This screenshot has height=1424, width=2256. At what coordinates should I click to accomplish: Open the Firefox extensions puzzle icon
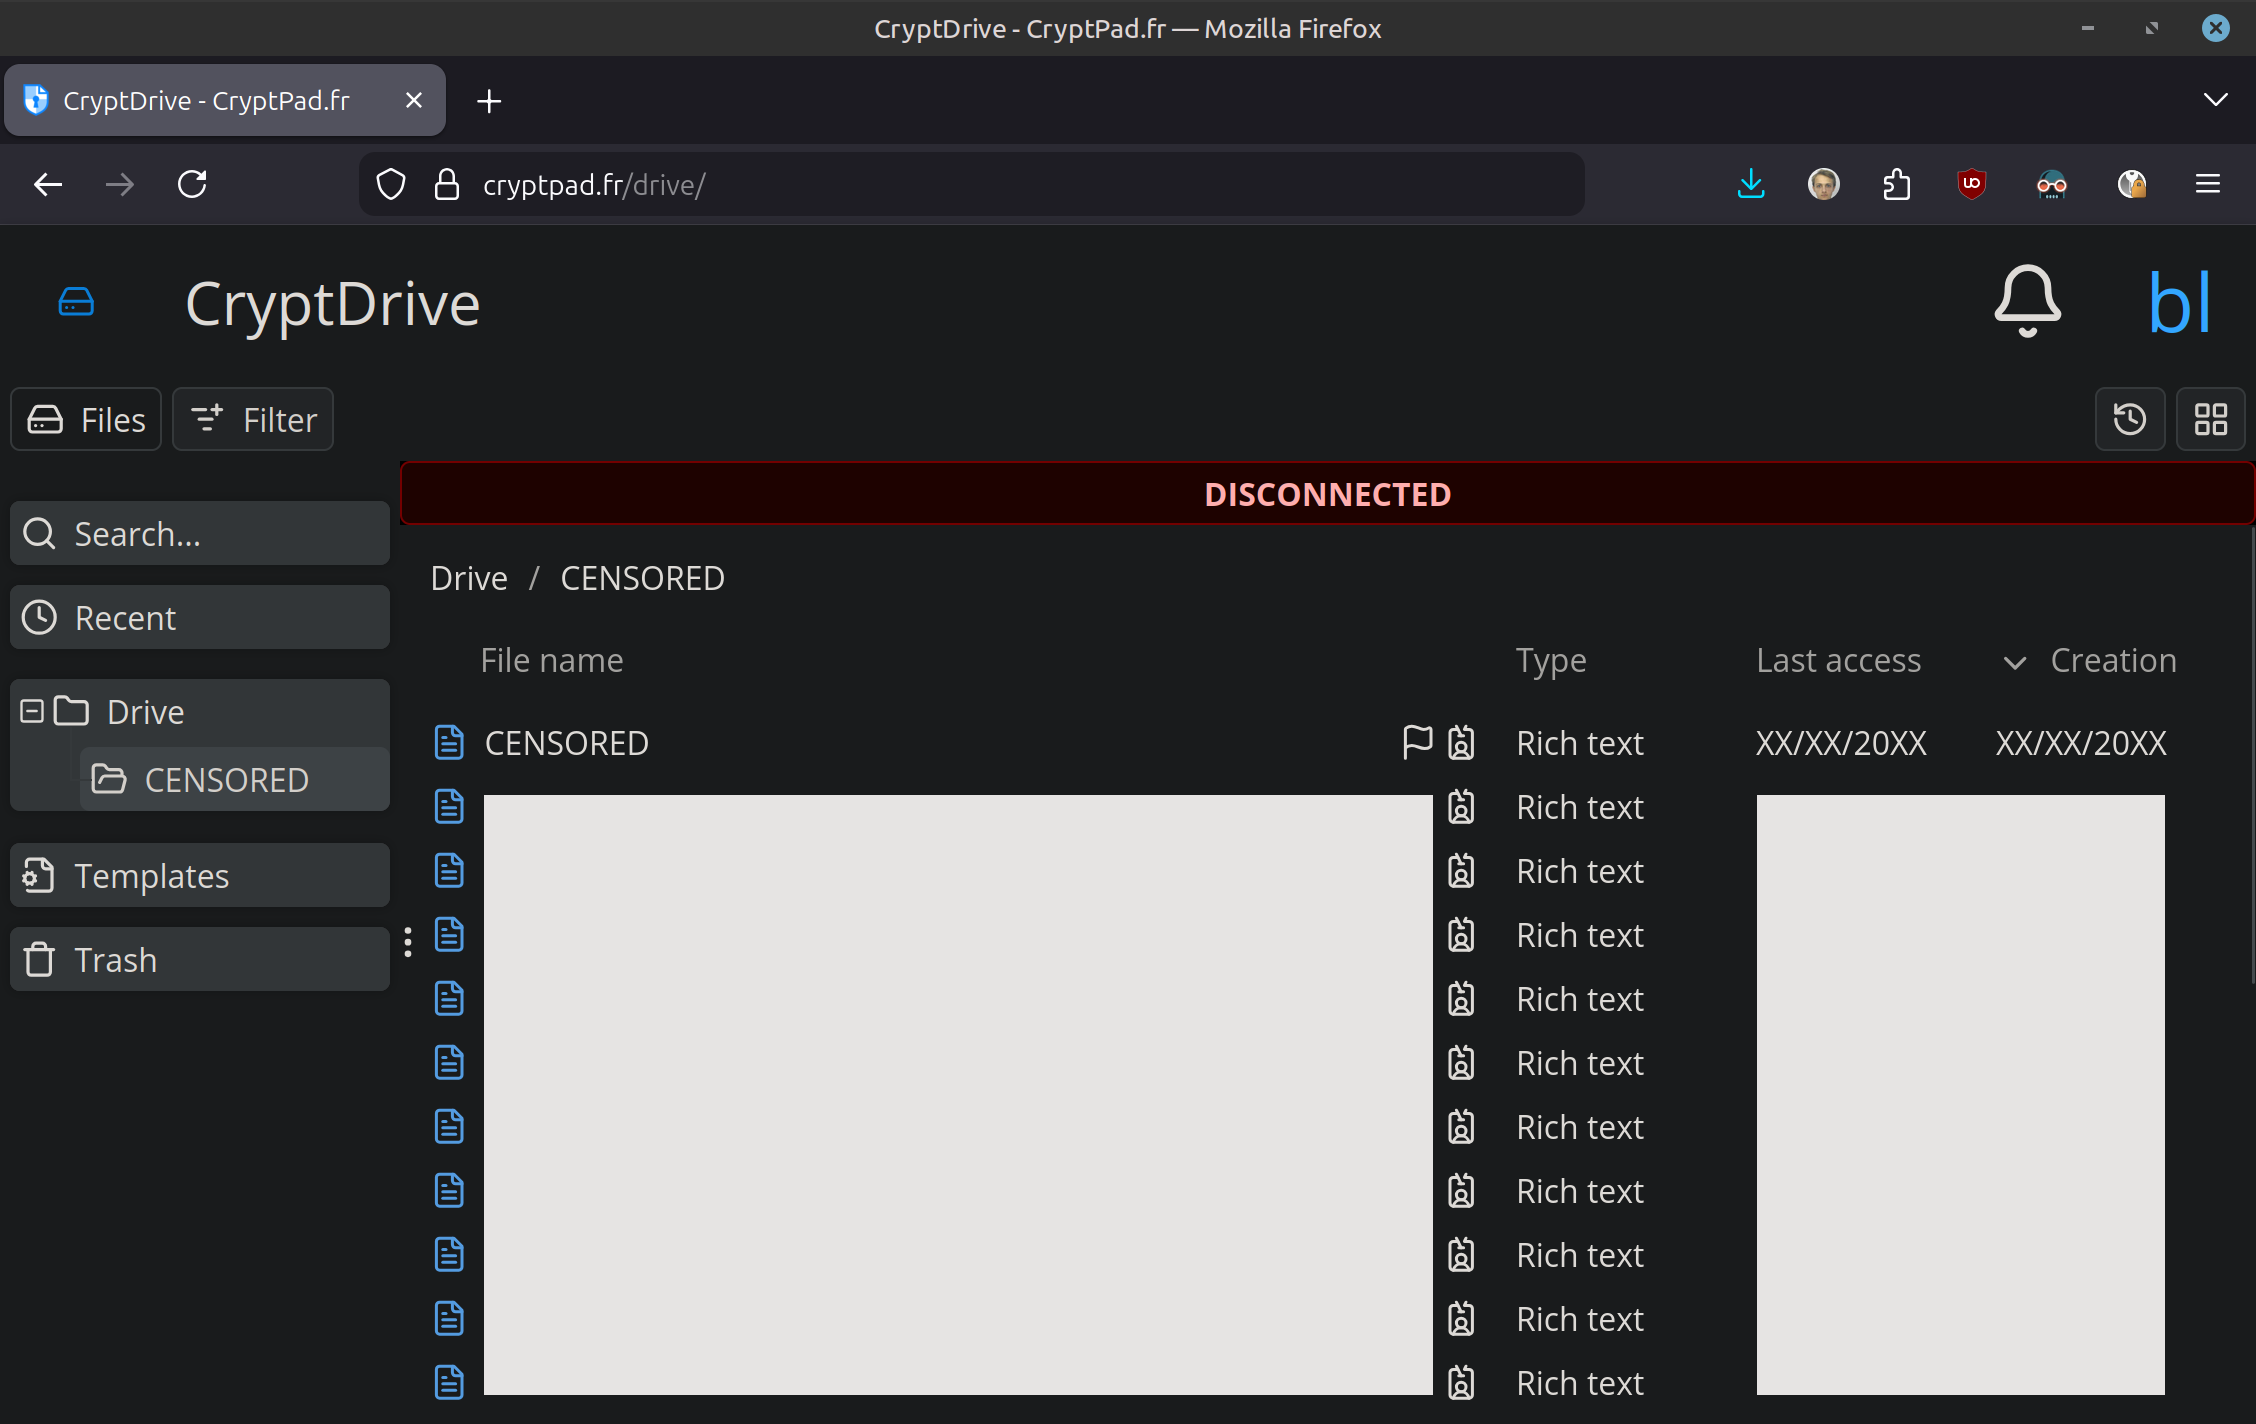pos(1896,184)
